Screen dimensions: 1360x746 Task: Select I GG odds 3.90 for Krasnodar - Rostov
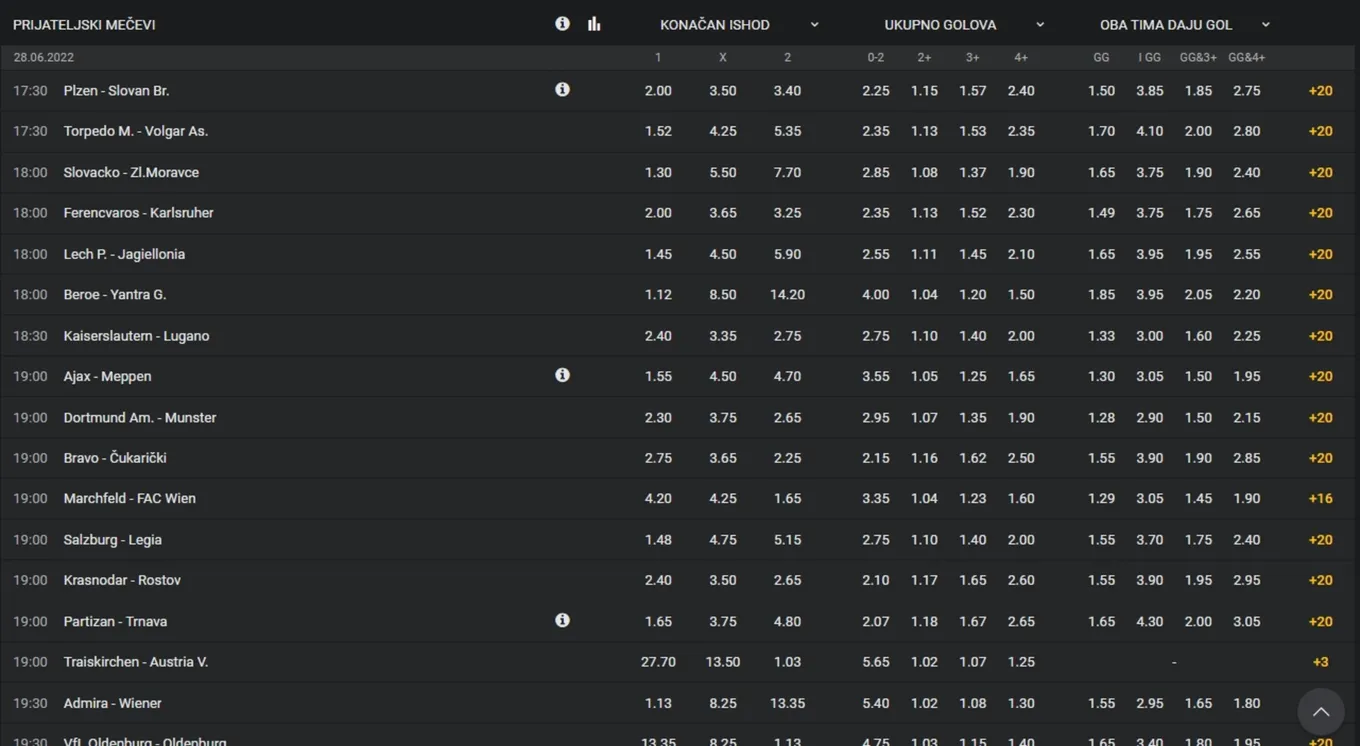click(1150, 580)
